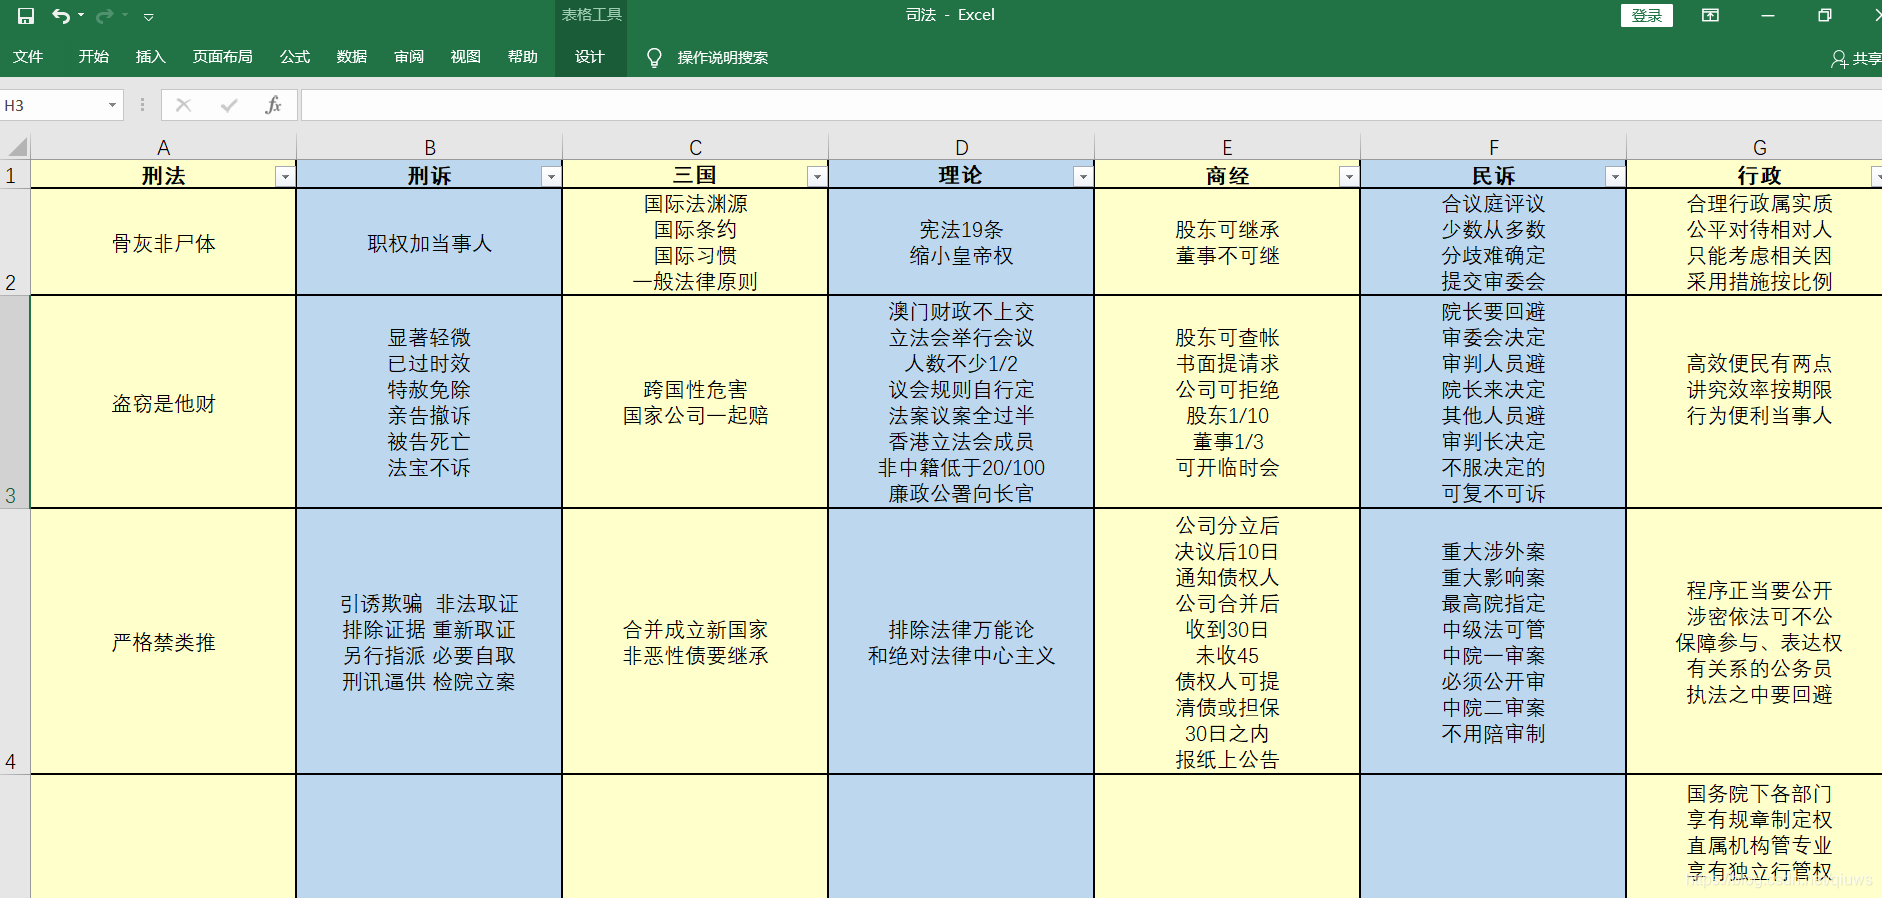
Task: Select cell containing 重大涉外案
Action: [x=1494, y=642]
